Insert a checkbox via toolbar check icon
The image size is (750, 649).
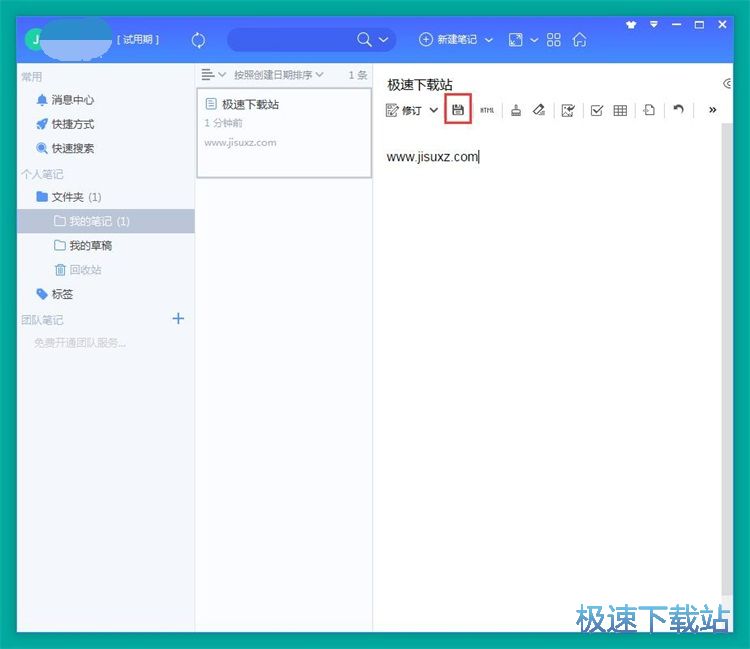click(596, 110)
